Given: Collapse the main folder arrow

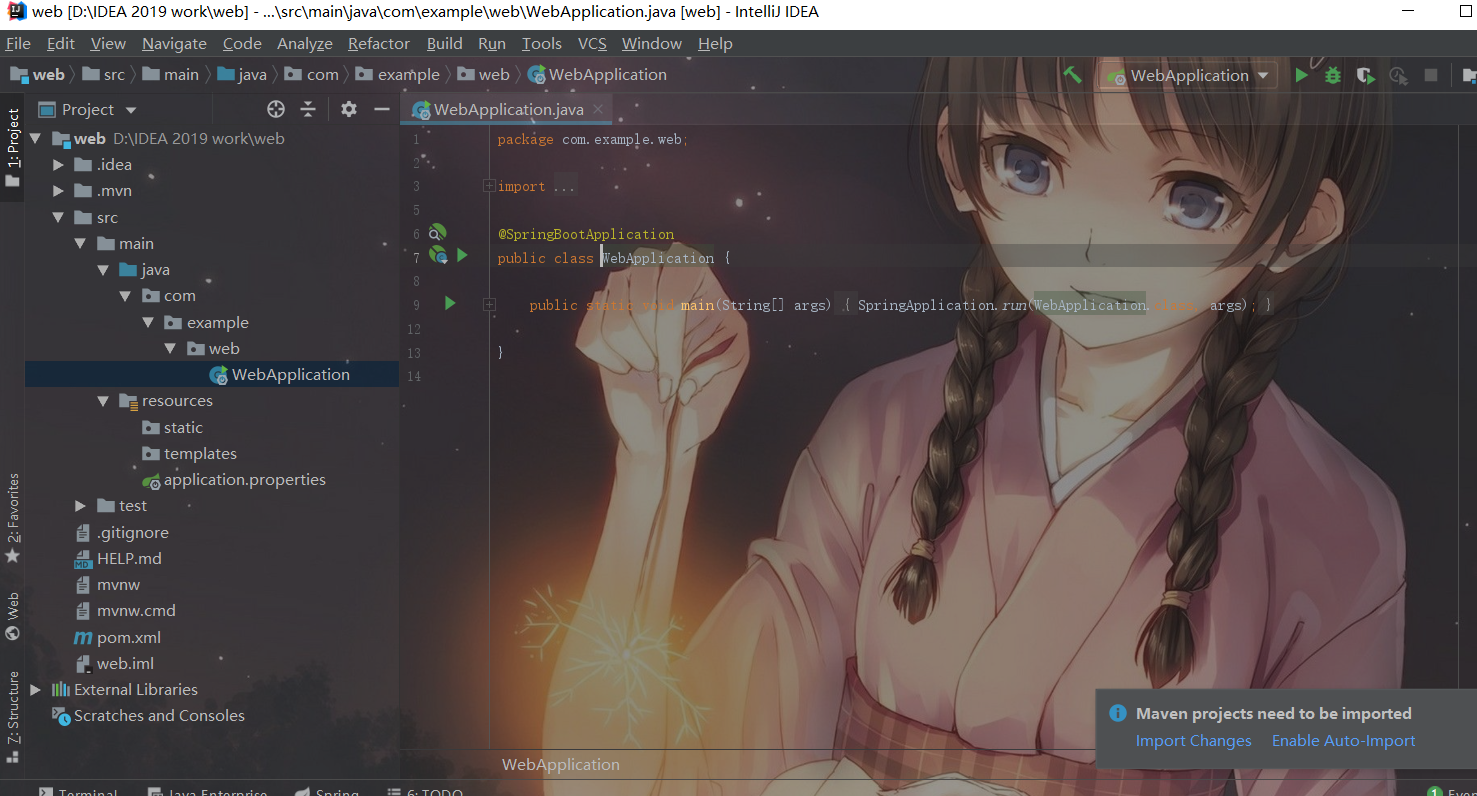Looking at the screenshot, I should click(x=80, y=243).
